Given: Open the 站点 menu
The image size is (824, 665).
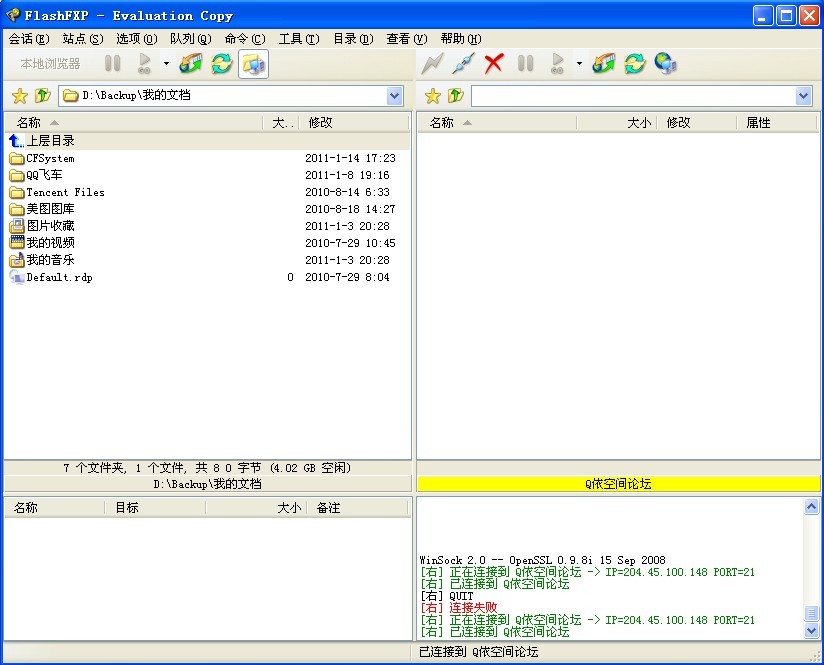Looking at the screenshot, I should [83, 39].
